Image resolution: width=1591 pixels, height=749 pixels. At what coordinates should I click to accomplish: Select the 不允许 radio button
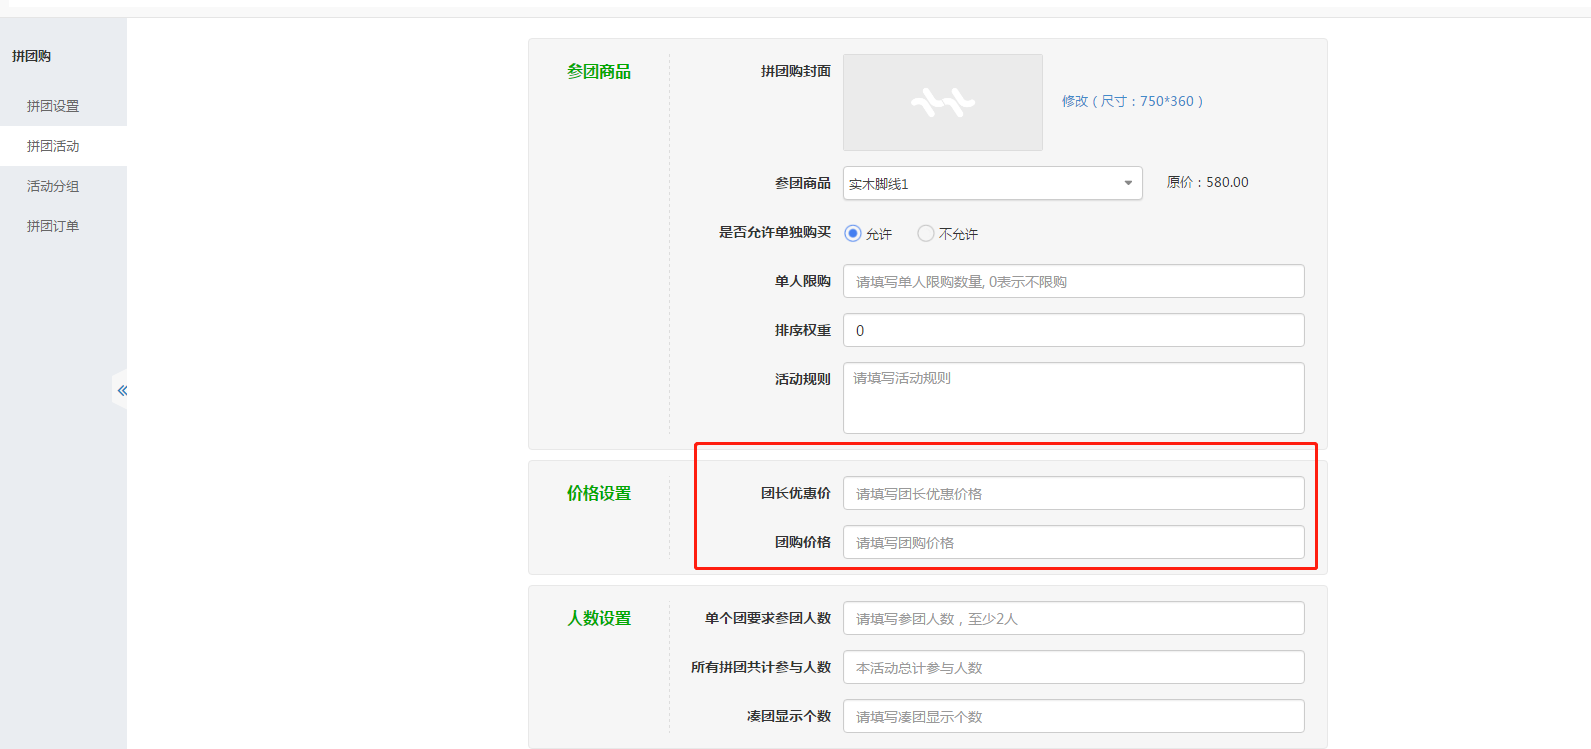pos(926,233)
